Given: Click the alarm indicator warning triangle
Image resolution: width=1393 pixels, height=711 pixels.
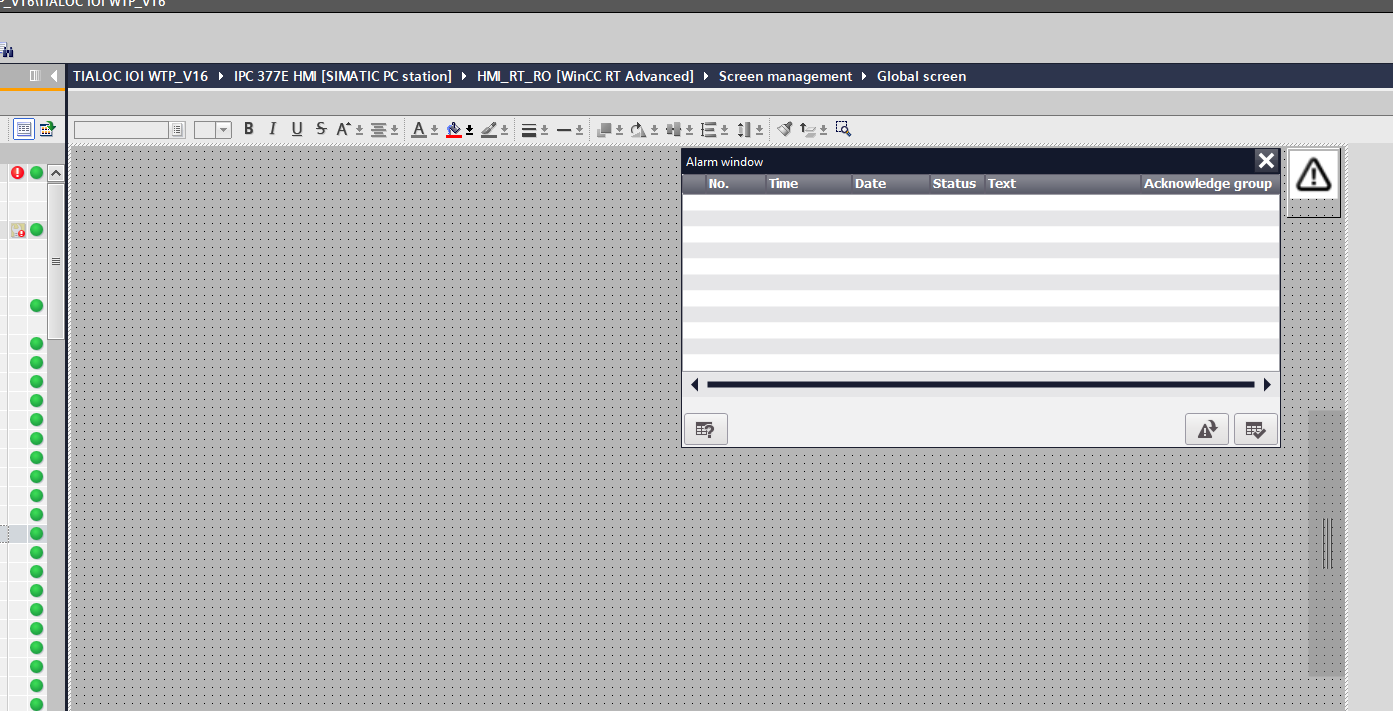Looking at the screenshot, I should tap(1313, 174).
